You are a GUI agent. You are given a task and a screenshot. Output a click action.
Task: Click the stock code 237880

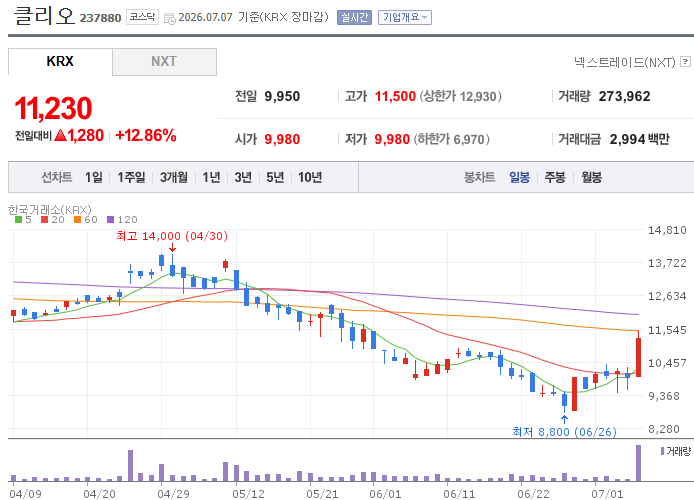pos(100,18)
